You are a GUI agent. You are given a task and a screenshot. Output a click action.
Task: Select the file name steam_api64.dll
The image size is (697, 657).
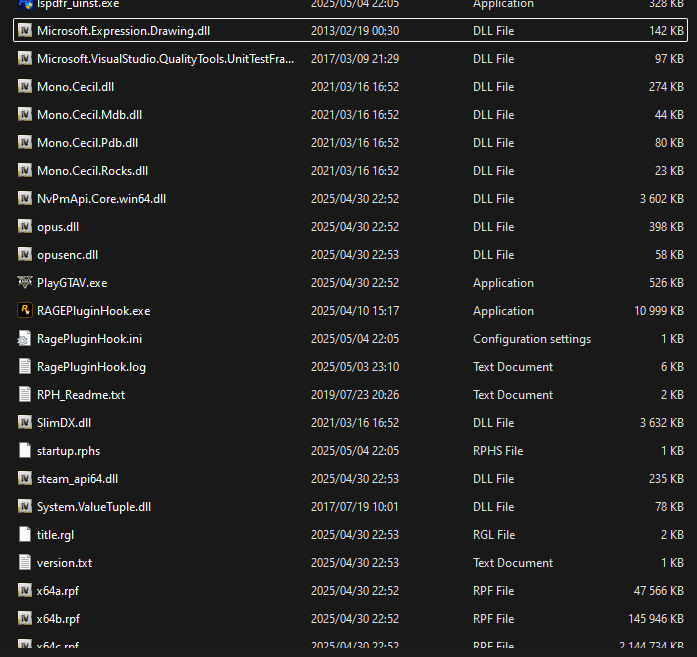(77, 479)
